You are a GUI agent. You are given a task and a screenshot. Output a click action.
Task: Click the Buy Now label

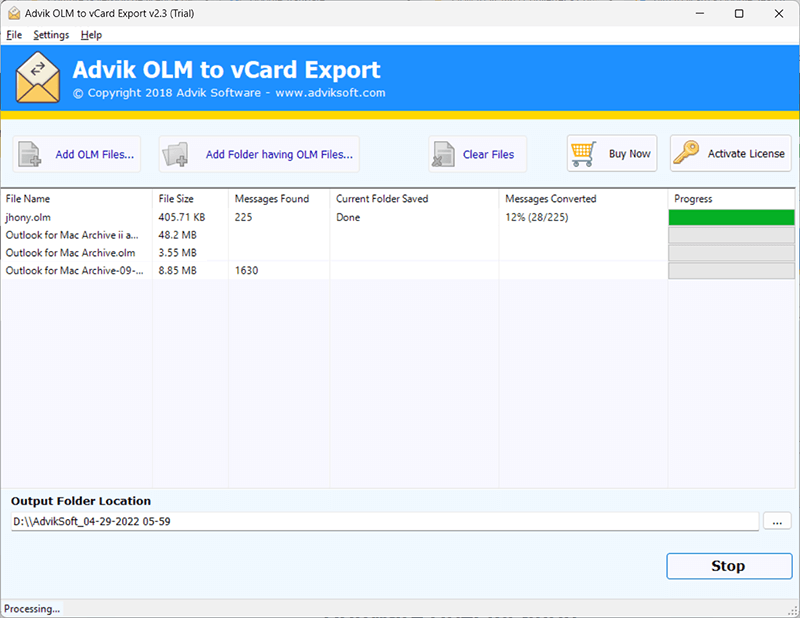point(630,154)
